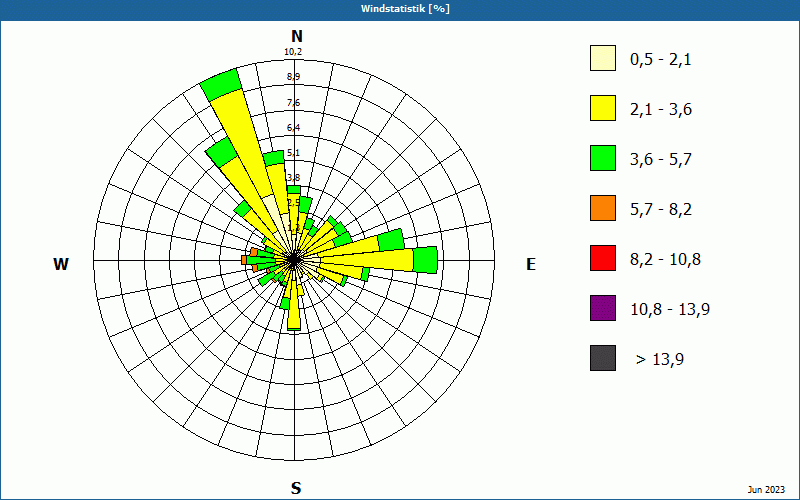Click the 8,2 - 10,8 red legend swatch
This screenshot has height=500, width=800.
point(603,258)
